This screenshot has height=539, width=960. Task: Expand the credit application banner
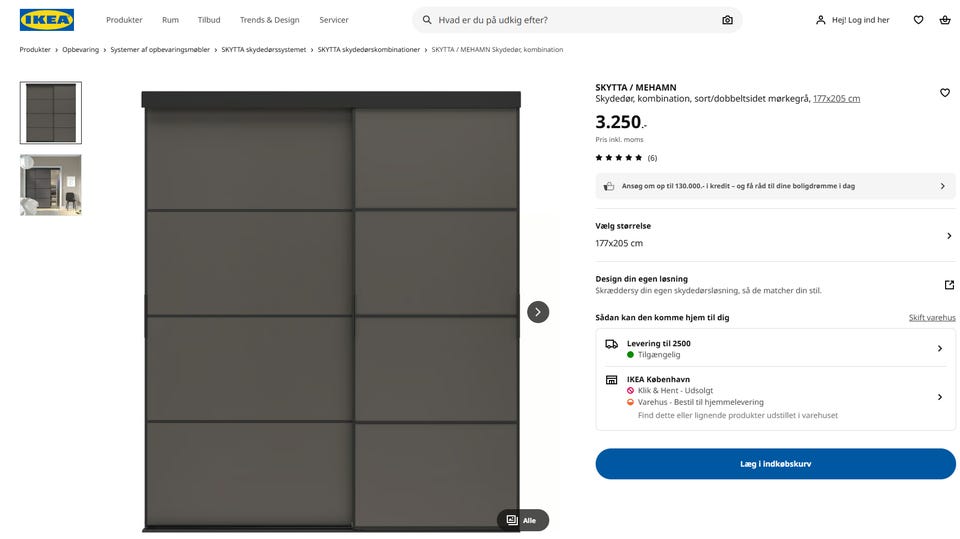pyautogui.click(x=941, y=186)
